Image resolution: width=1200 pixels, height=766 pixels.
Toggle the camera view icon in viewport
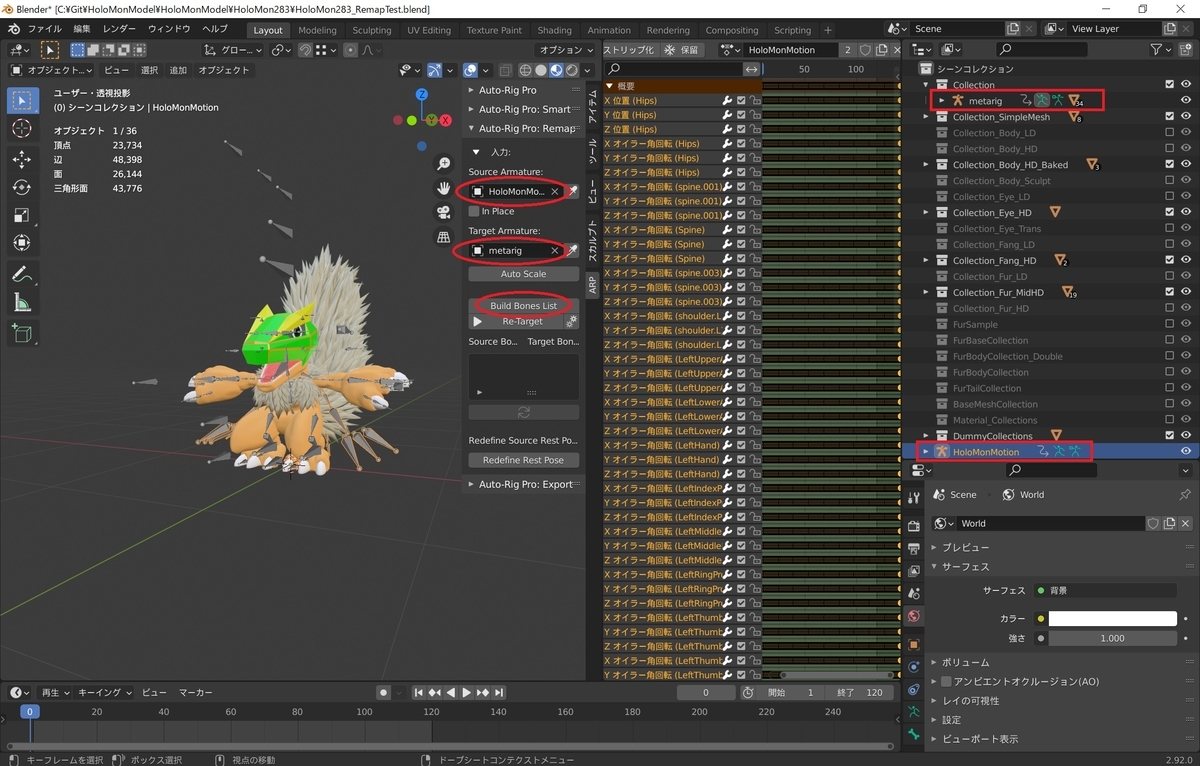(443, 212)
